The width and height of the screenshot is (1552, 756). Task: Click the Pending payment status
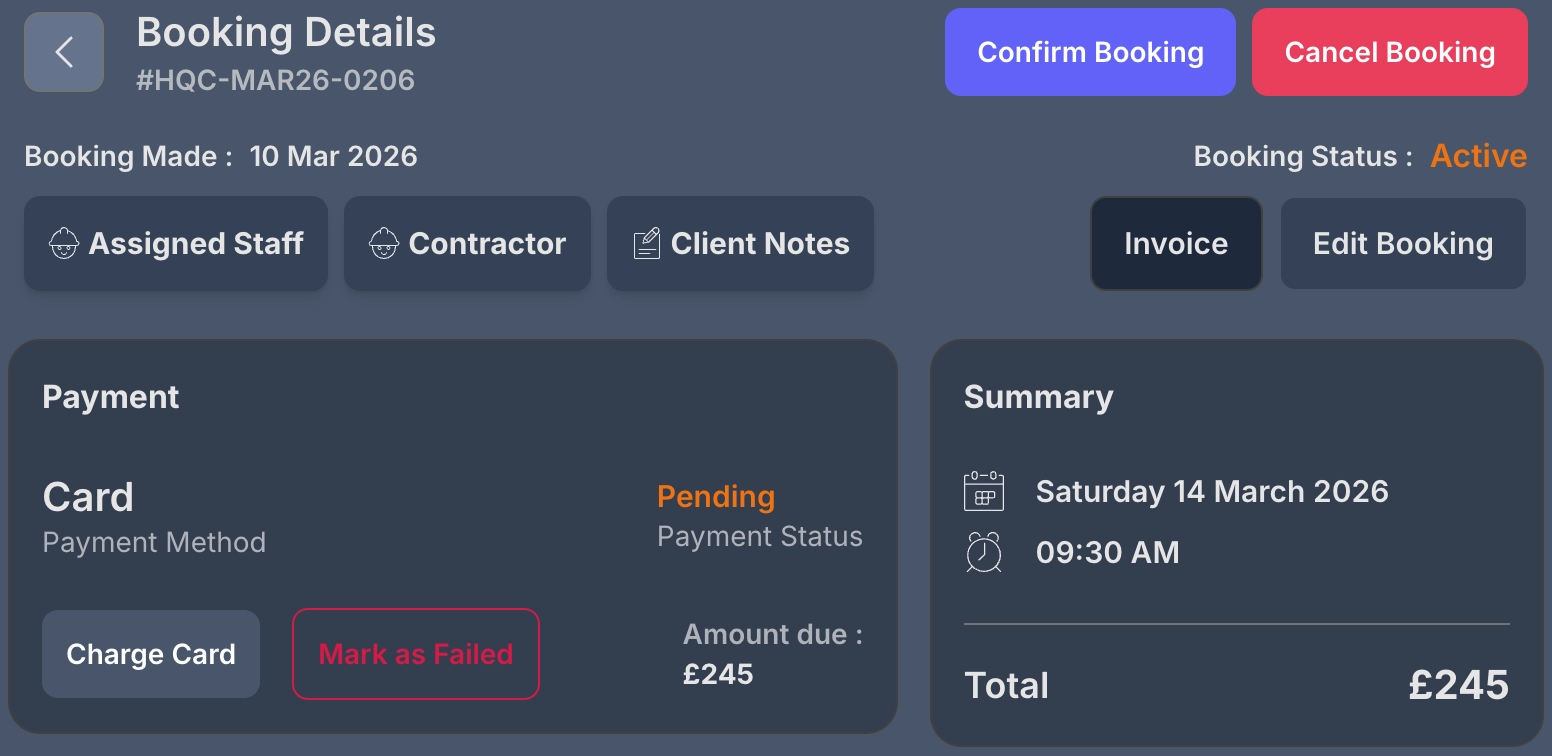716,497
